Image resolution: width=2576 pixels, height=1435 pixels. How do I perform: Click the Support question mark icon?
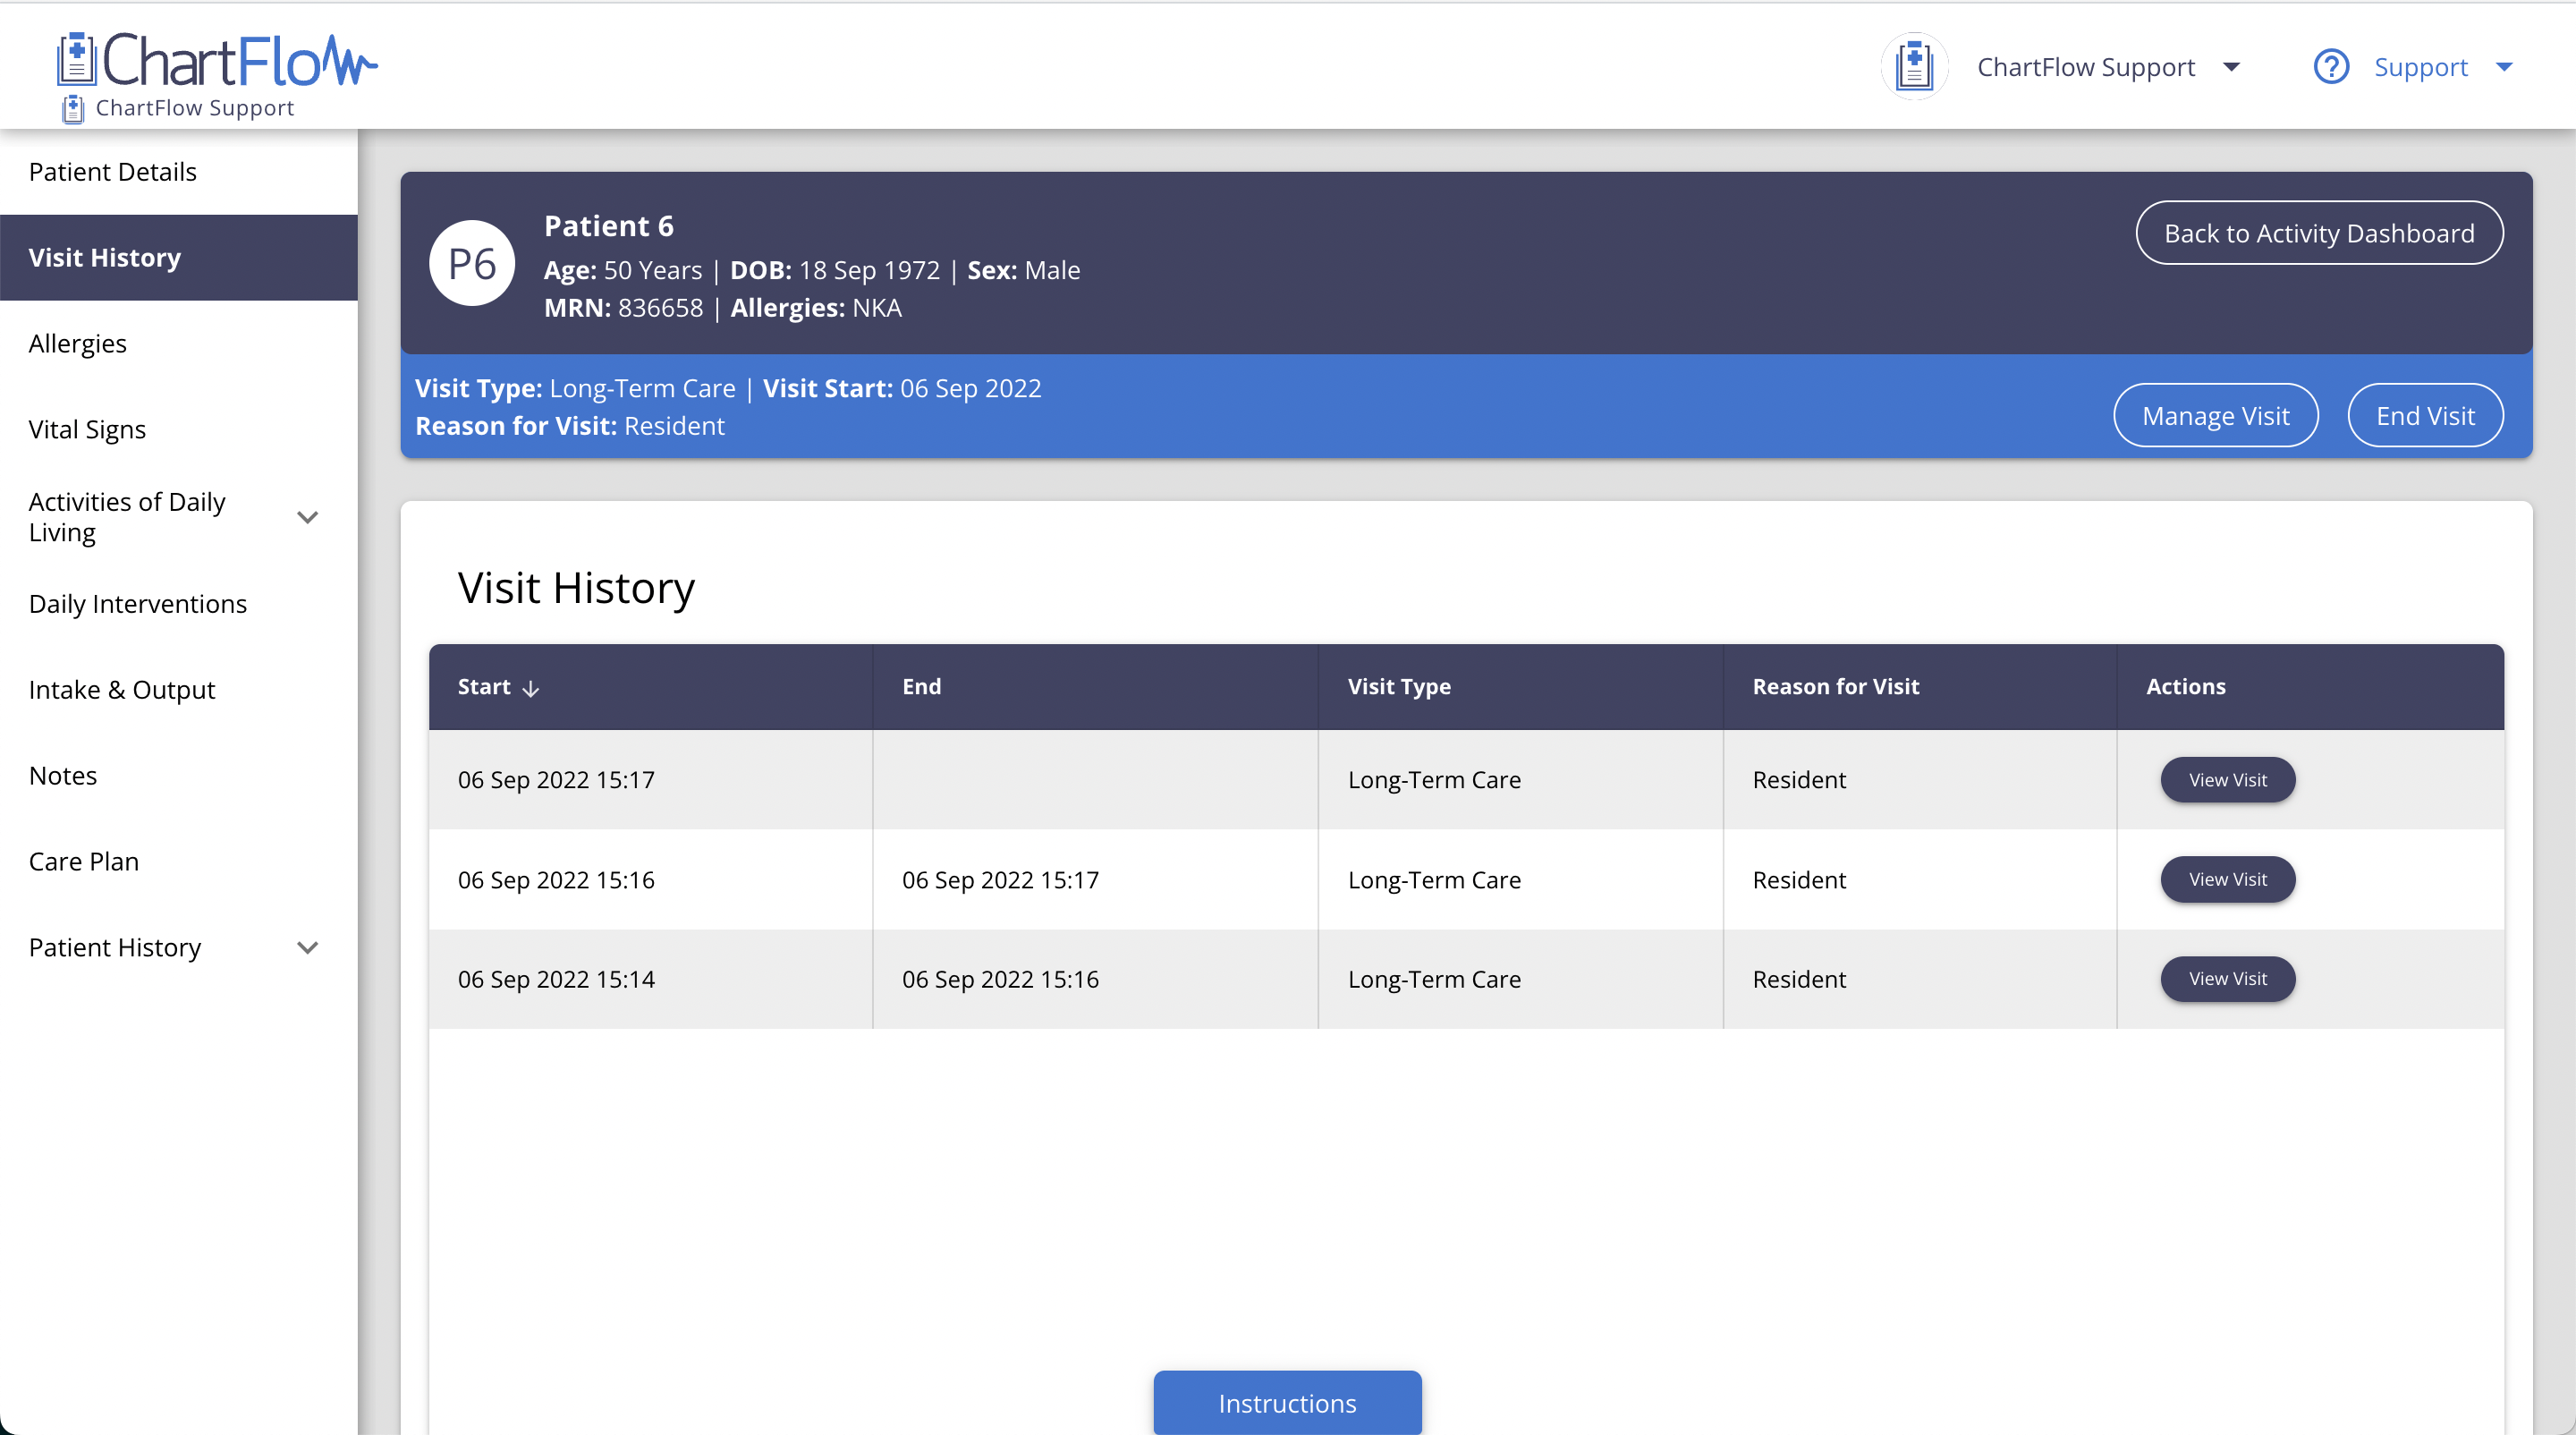click(x=2331, y=67)
